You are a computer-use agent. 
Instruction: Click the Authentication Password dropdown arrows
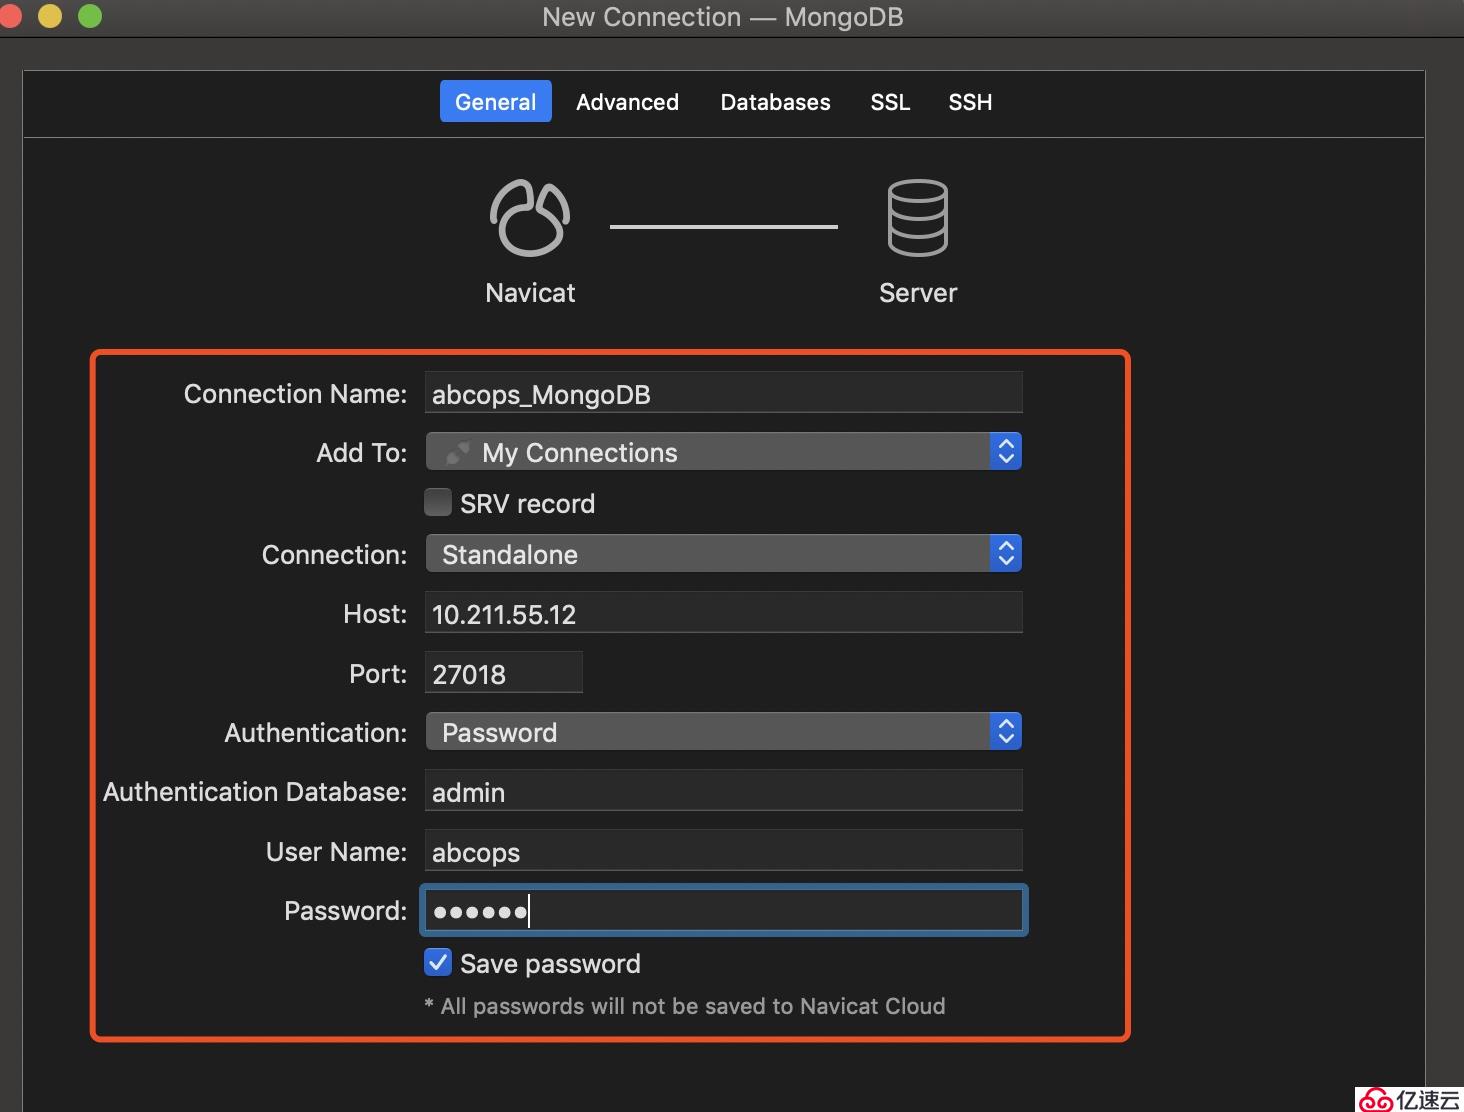(x=1006, y=732)
